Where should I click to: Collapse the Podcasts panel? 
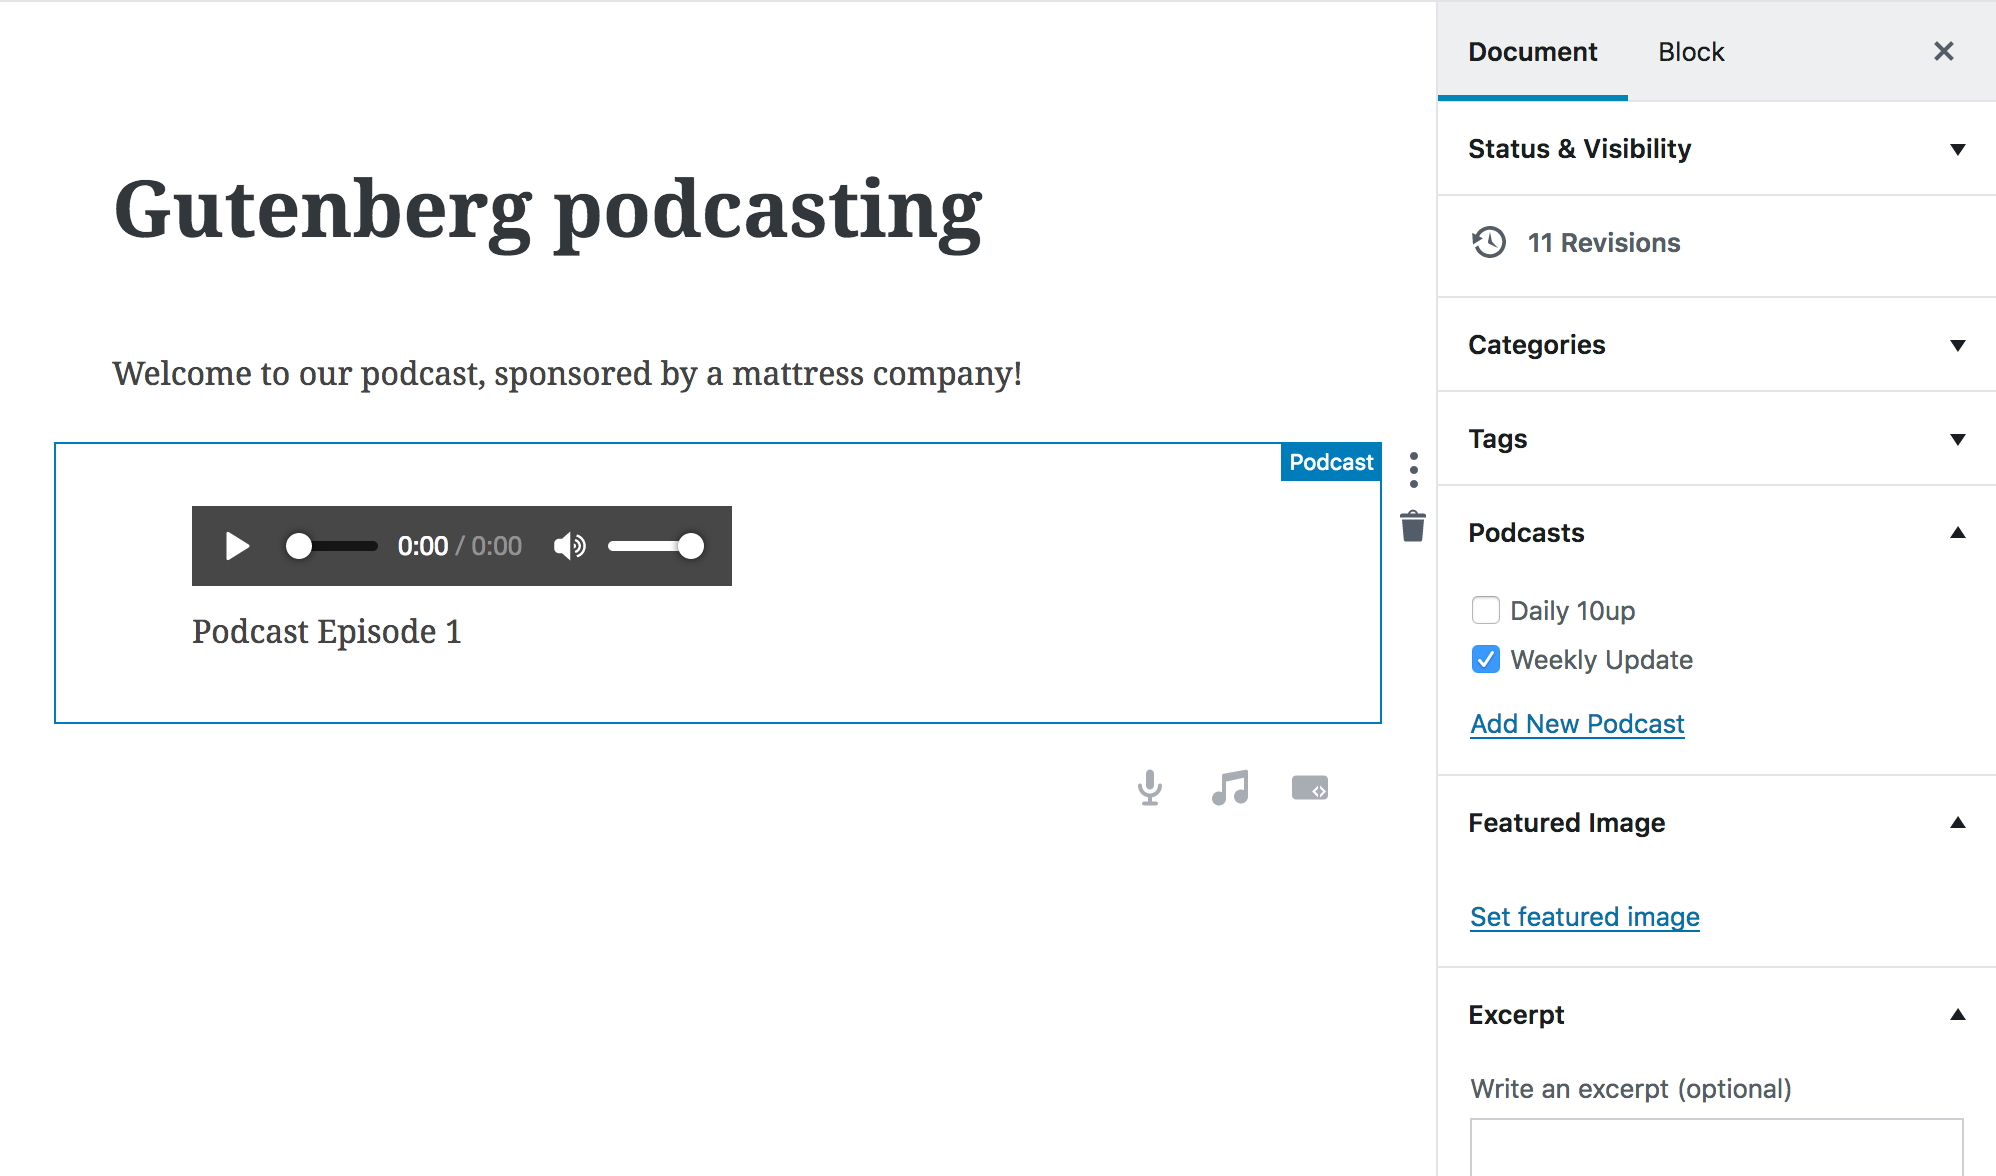1957,533
